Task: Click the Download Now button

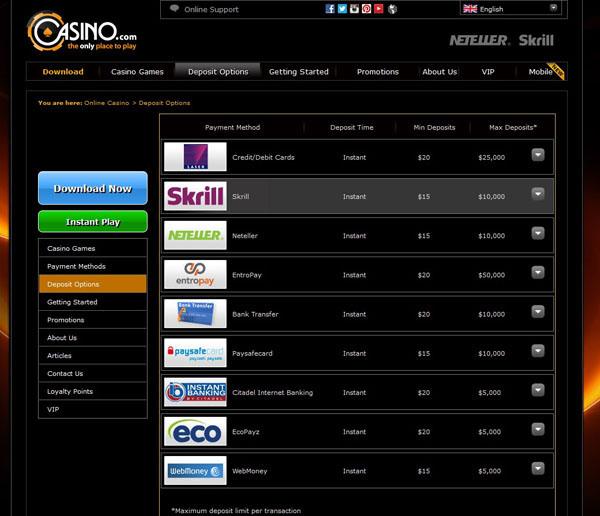Action: tap(93, 188)
